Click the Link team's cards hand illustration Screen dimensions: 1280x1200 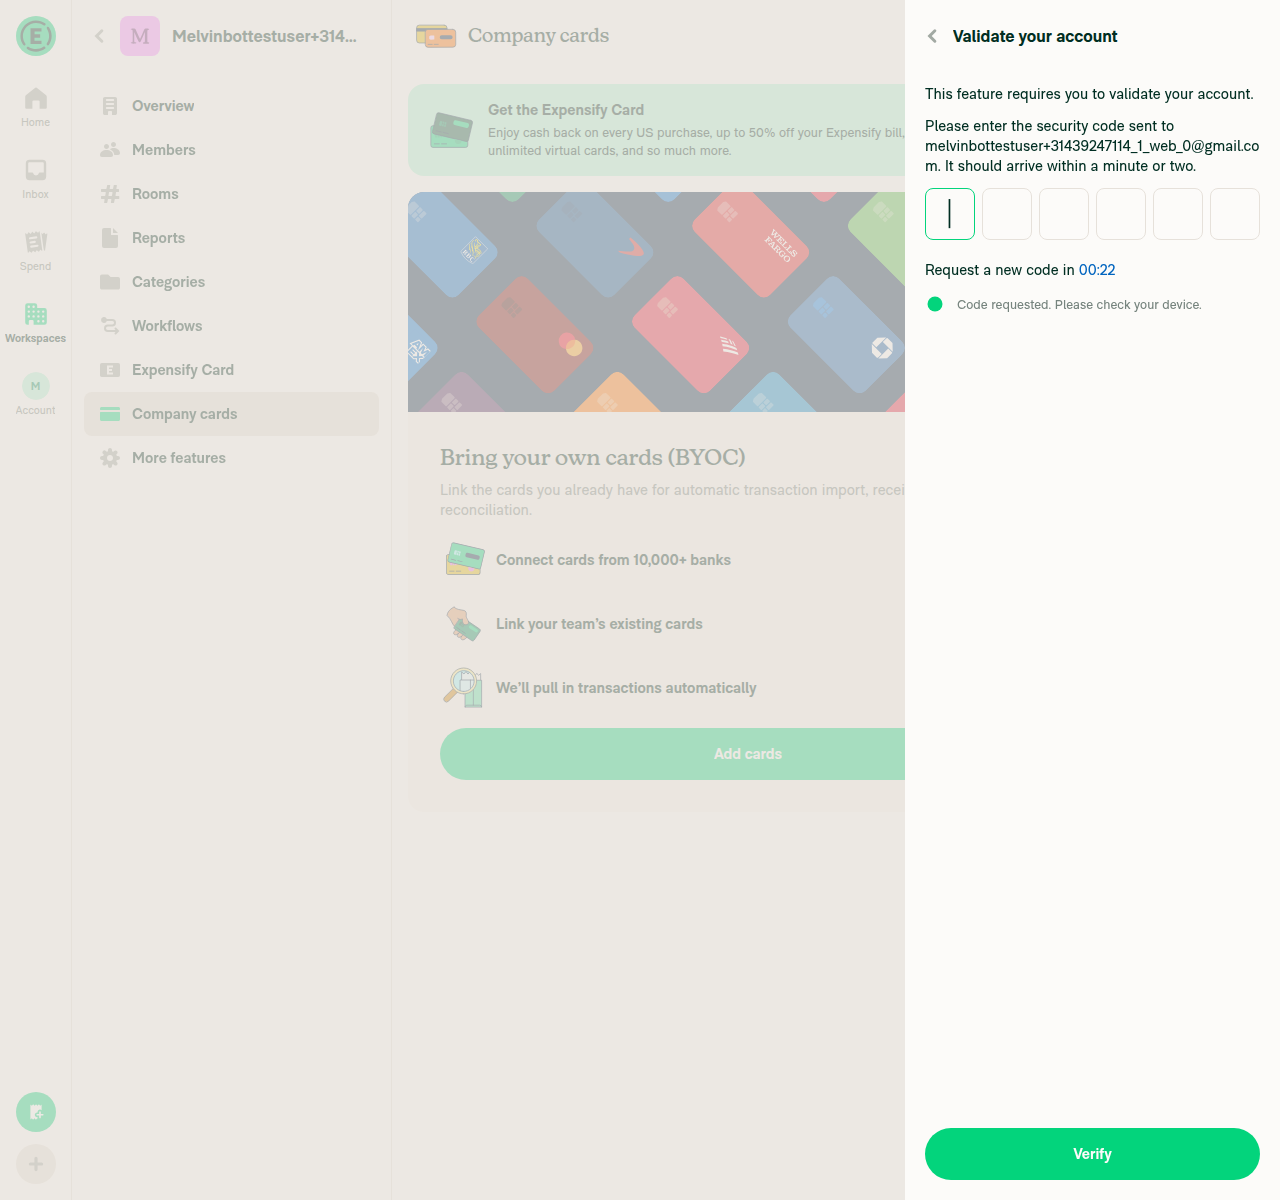(x=465, y=624)
